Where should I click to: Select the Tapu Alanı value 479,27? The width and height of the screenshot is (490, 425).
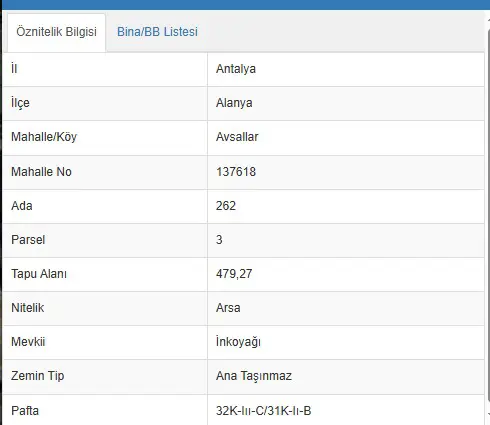(x=234, y=274)
